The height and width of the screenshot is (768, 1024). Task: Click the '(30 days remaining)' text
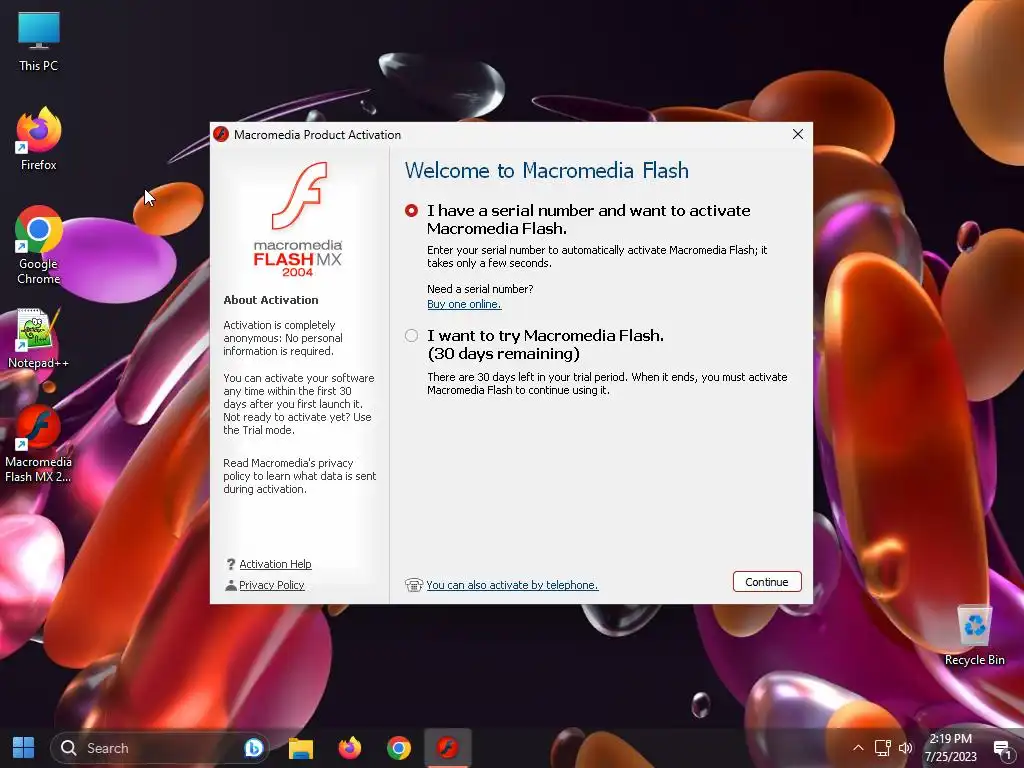pyautogui.click(x=504, y=354)
